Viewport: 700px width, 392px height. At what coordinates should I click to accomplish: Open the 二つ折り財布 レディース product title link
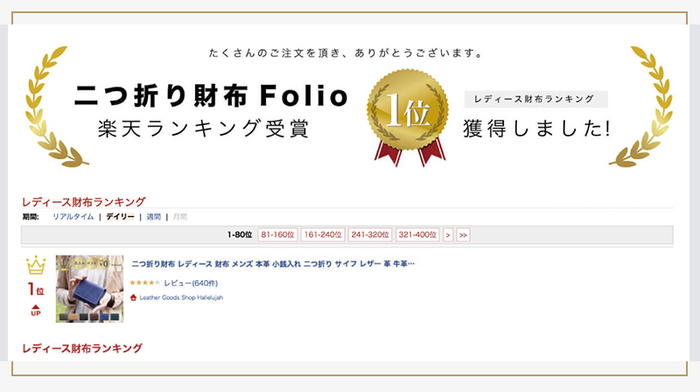tap(273, 264)
